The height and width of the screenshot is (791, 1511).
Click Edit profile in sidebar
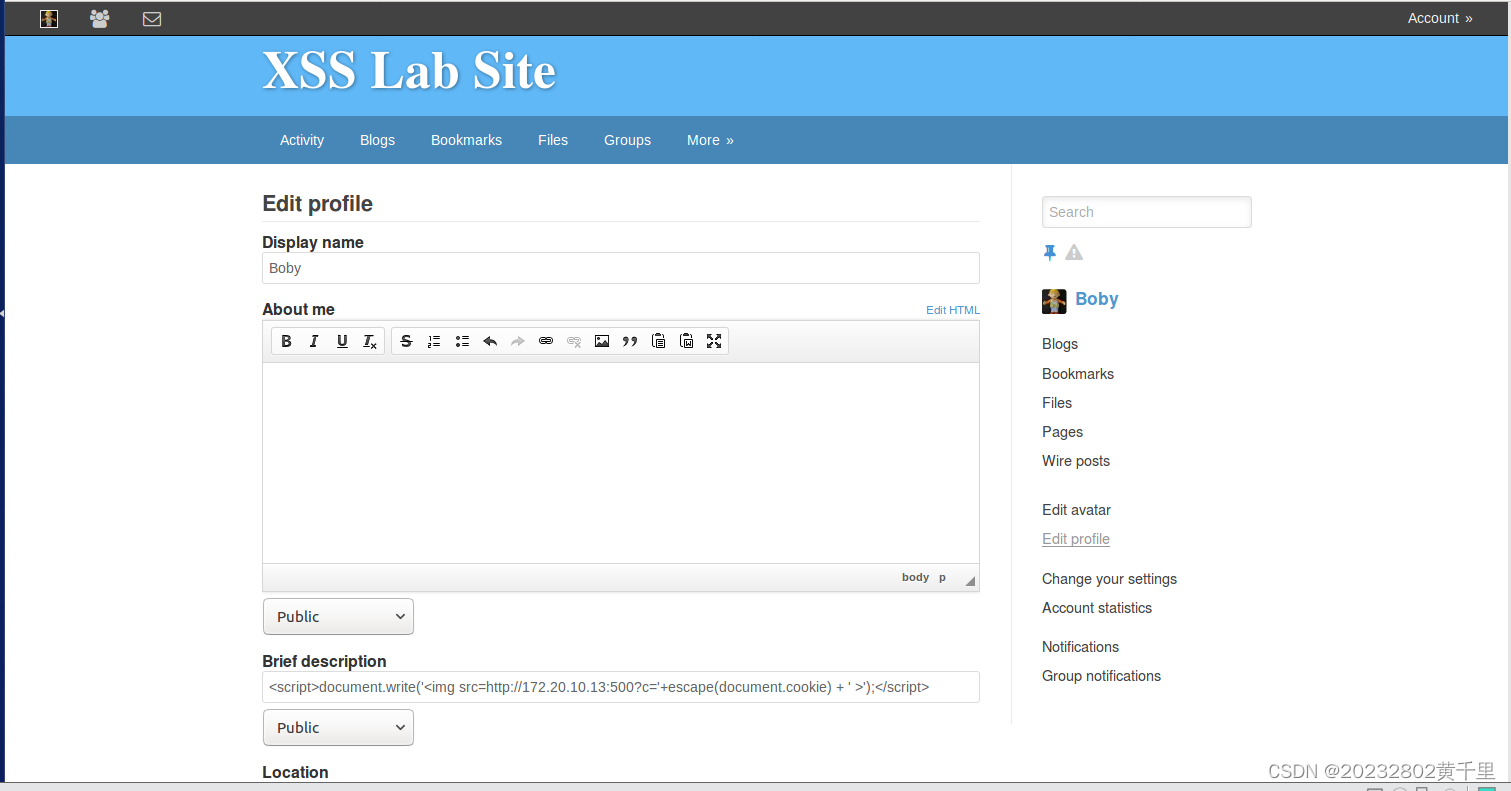coord(1076,539)
